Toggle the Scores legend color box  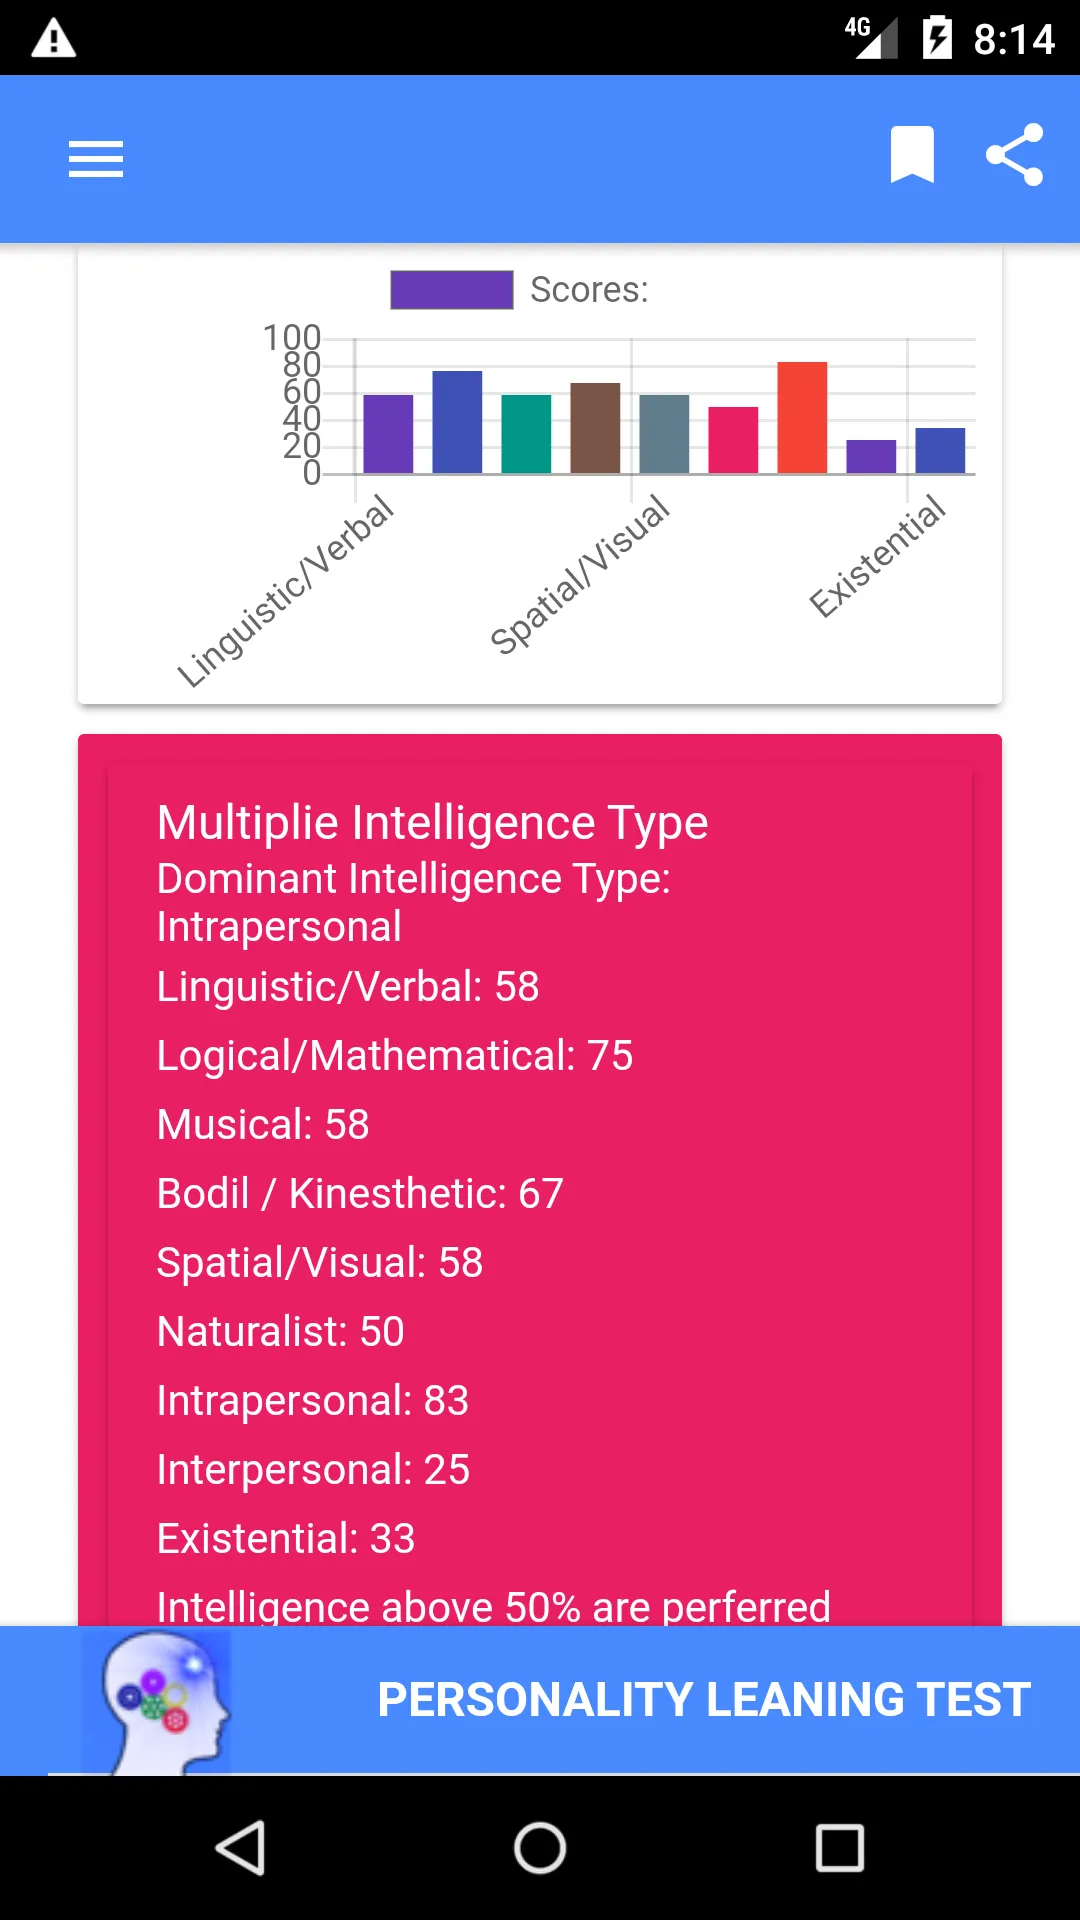(452, 290)
